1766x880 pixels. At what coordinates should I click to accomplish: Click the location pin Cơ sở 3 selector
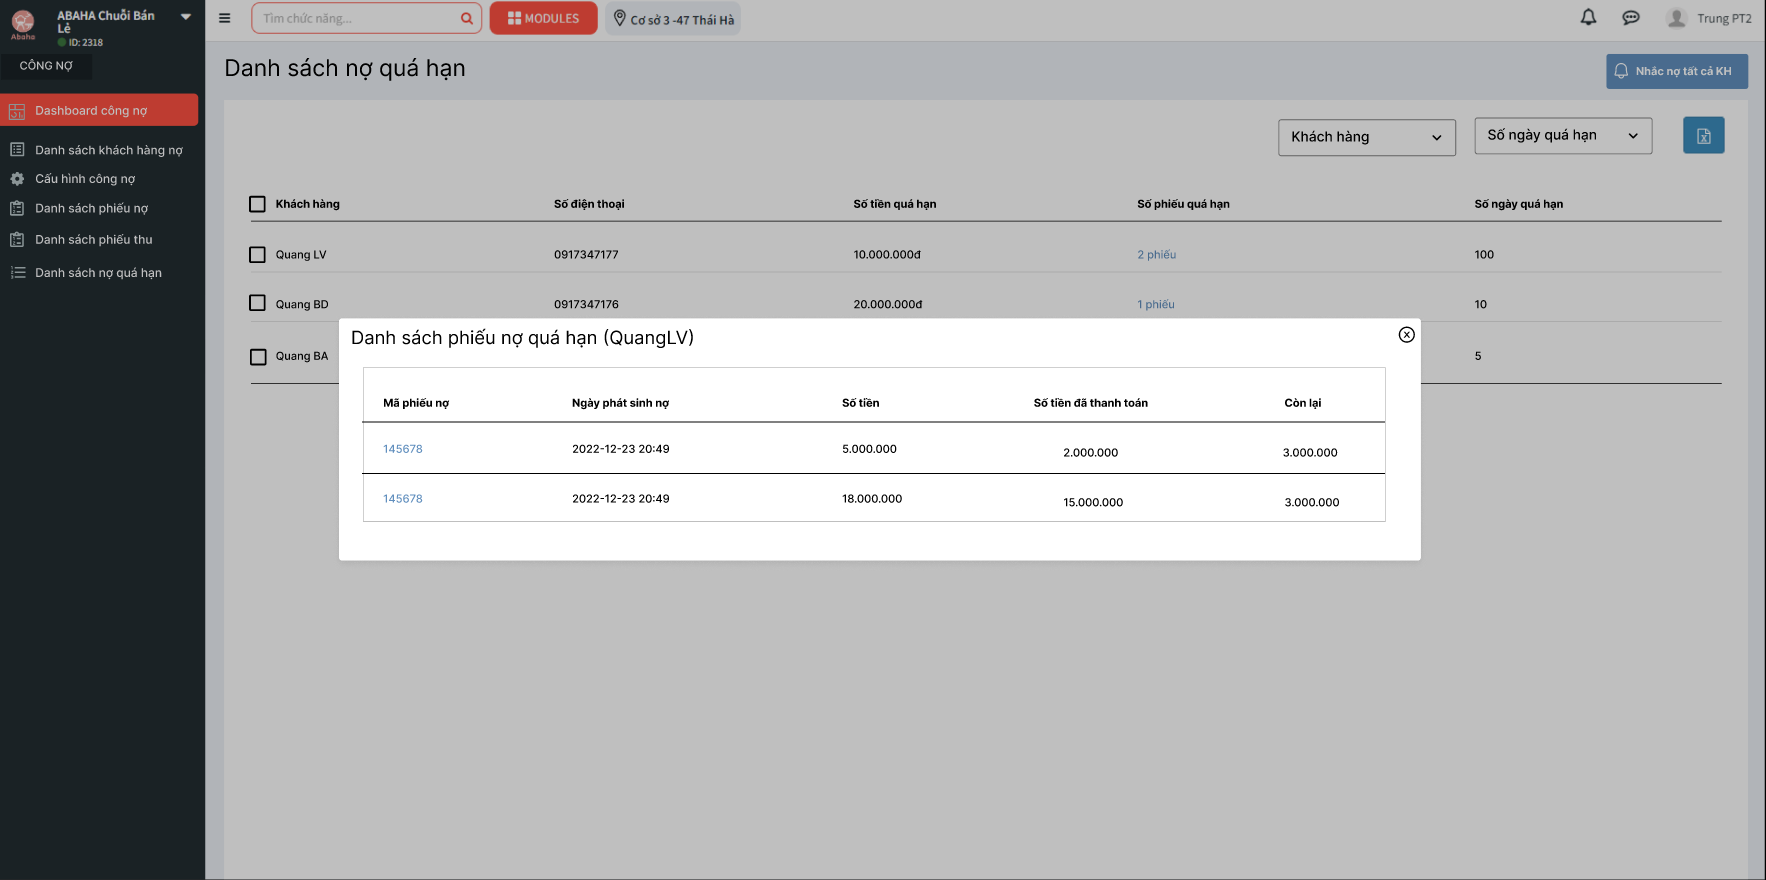click(672, 19)
